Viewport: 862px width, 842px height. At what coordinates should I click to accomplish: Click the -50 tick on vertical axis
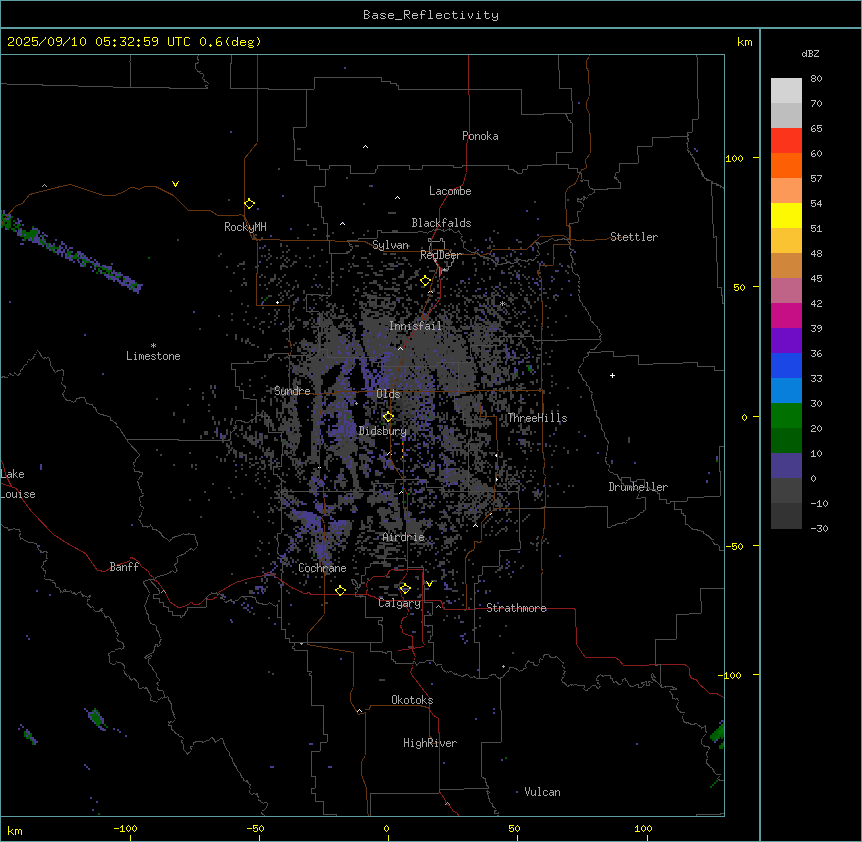click(x=734, y=546)
